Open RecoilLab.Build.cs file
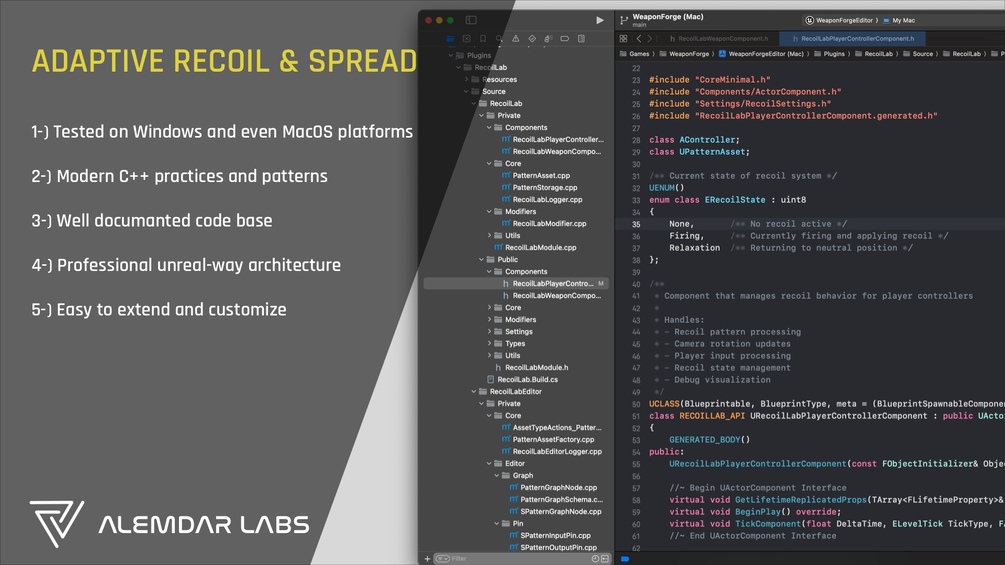This screenshot has height=565, width=1005. click(527, 380)
